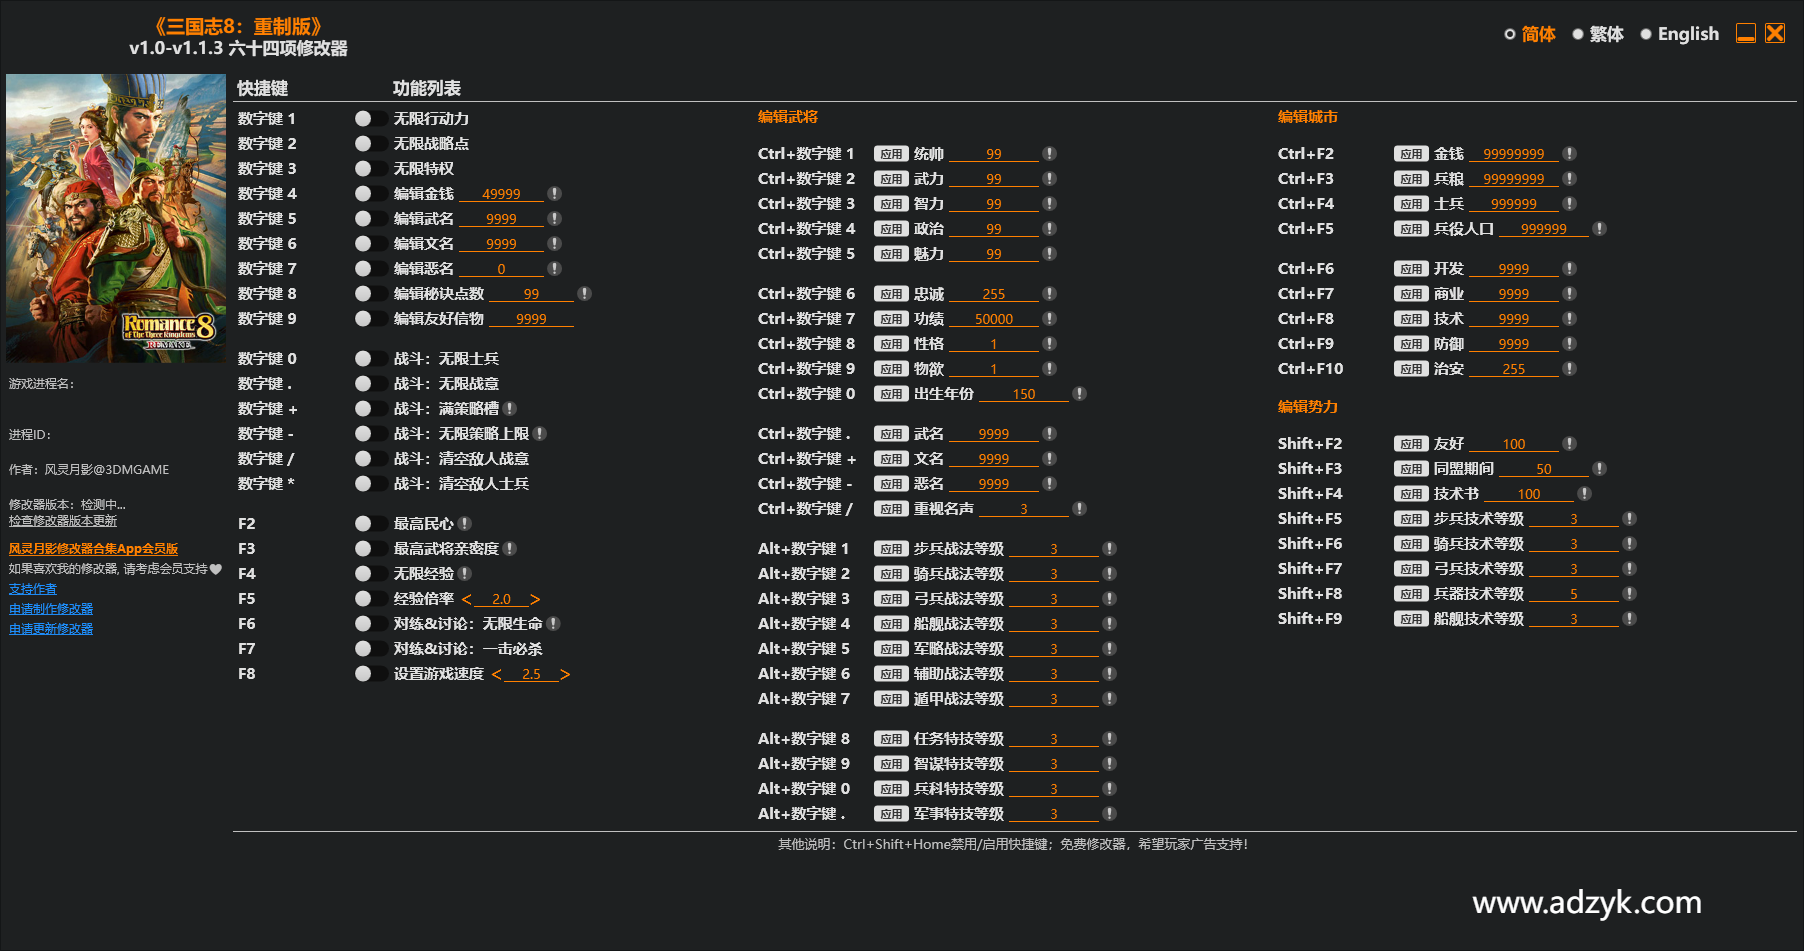Click the 忠诚 value input field
1804x951 pixels.
[993, 294]
